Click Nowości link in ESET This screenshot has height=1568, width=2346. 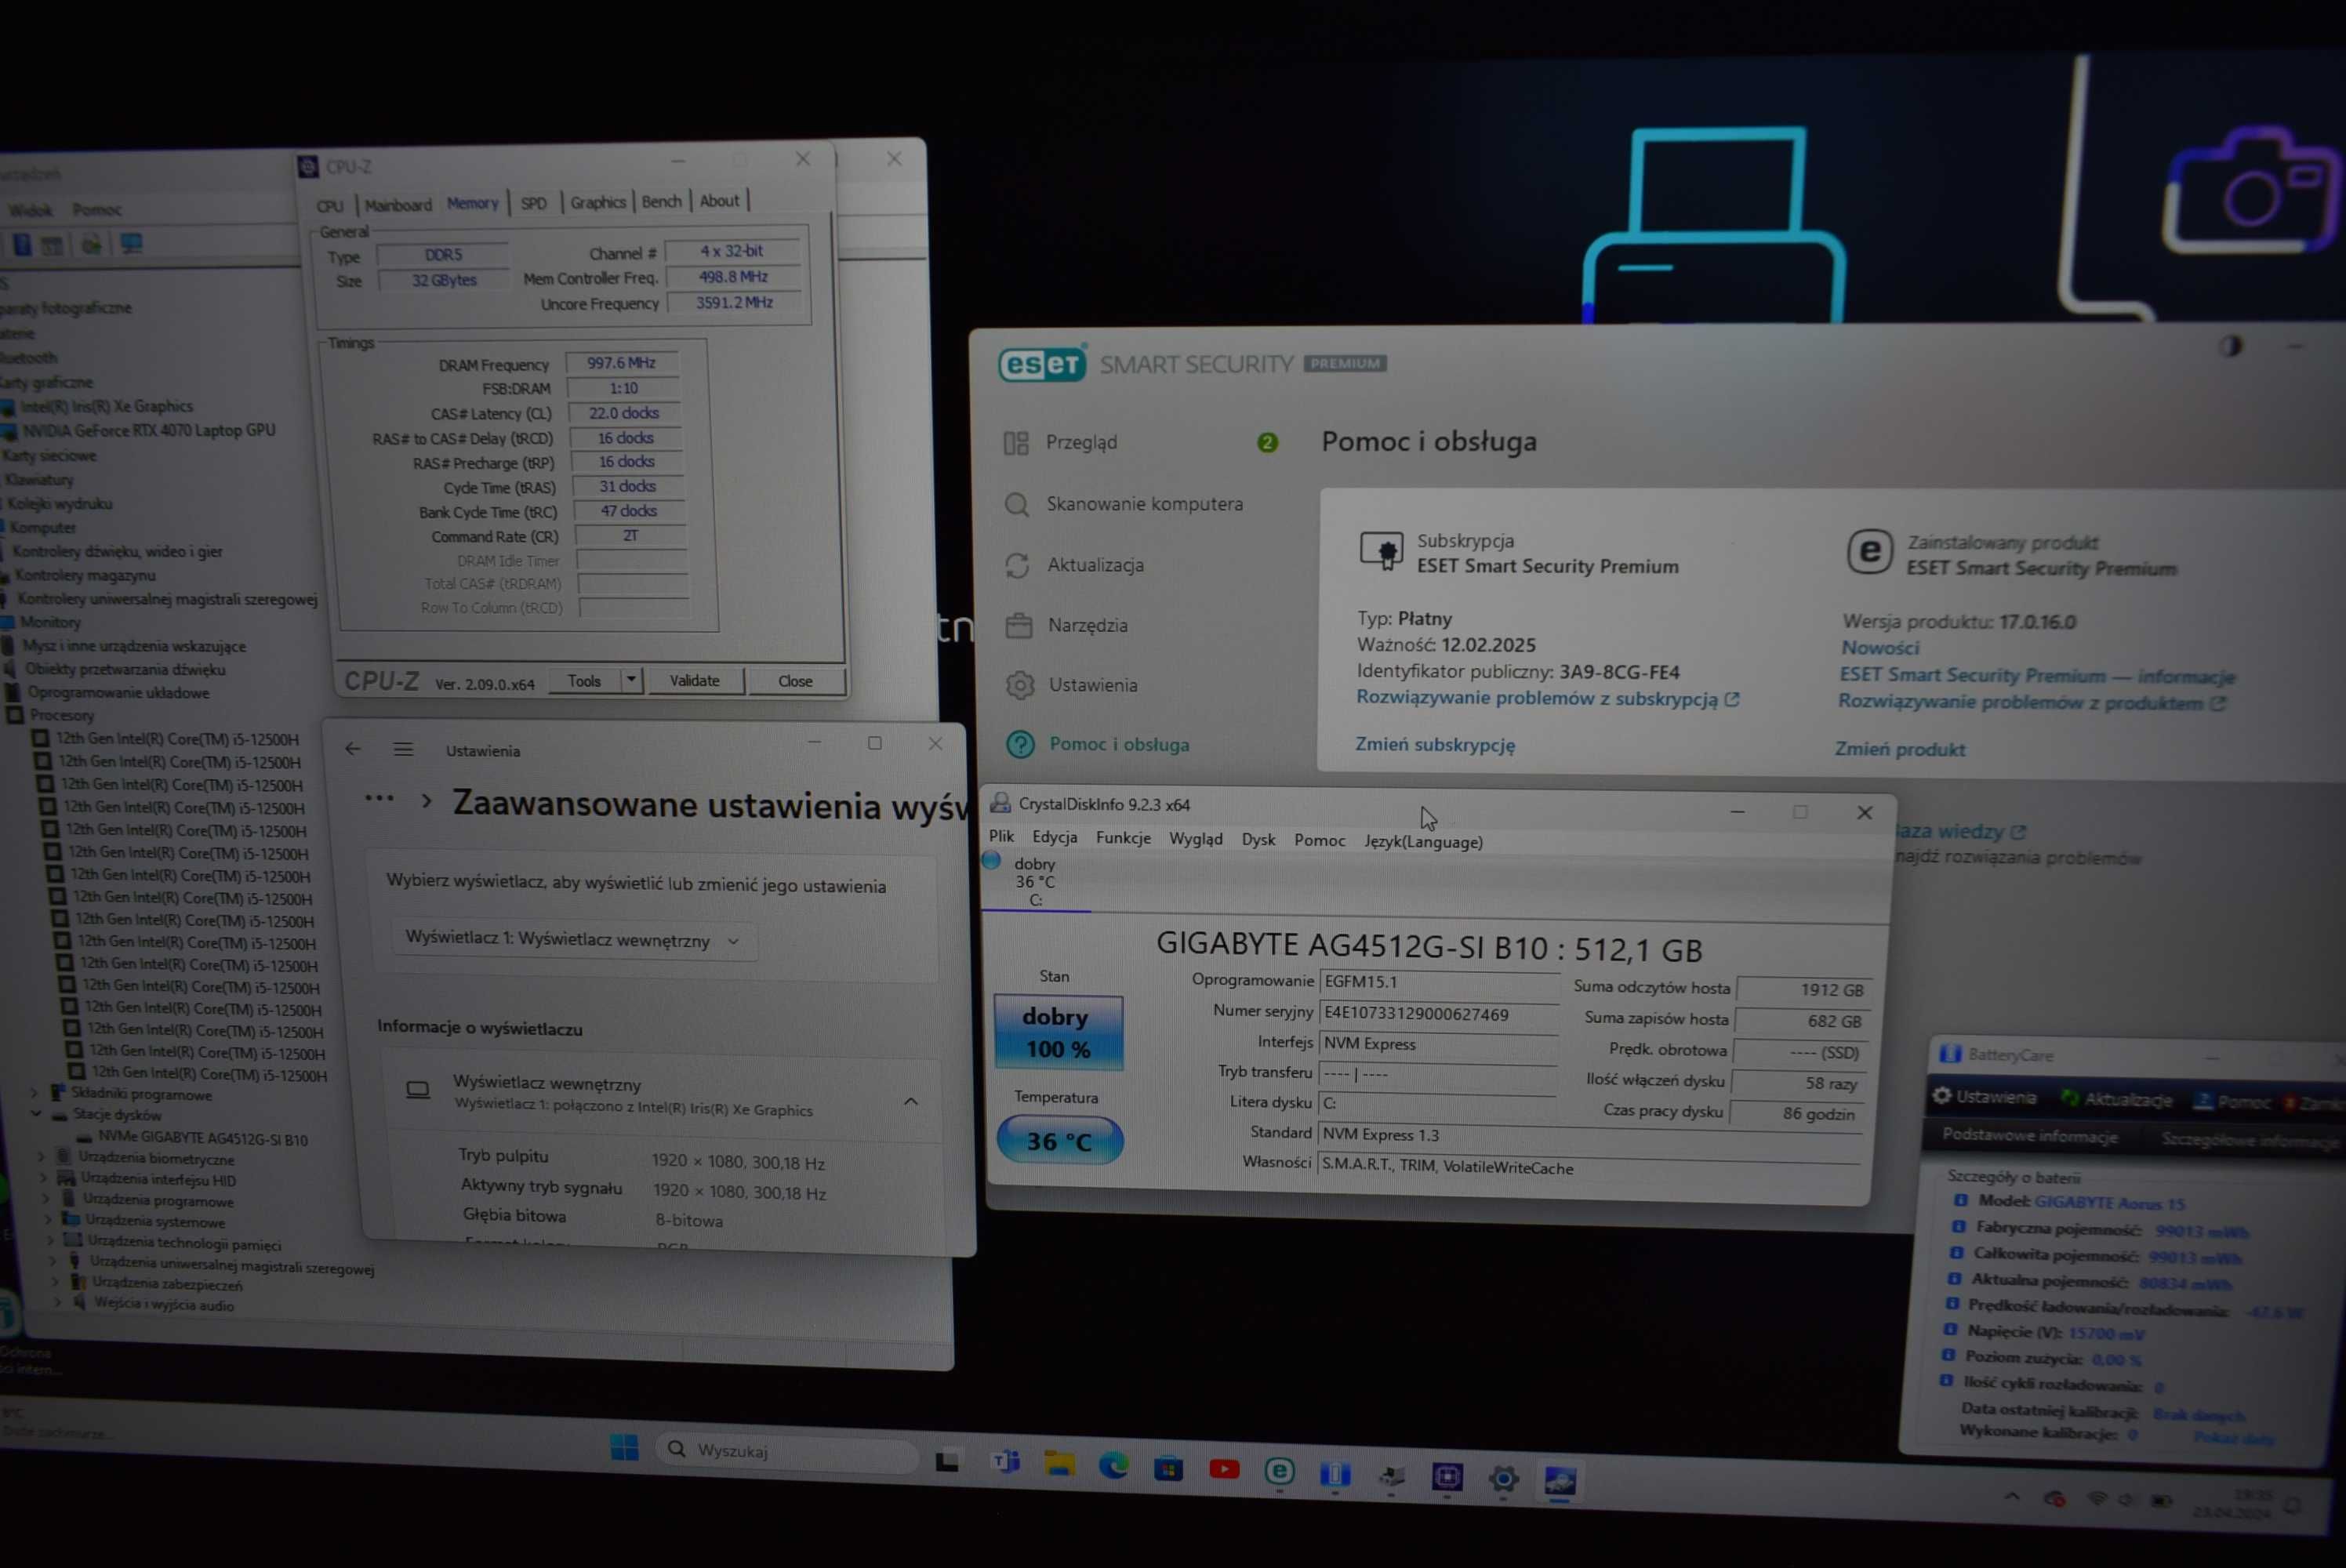pyautogui.click(x=1880, y=647)
